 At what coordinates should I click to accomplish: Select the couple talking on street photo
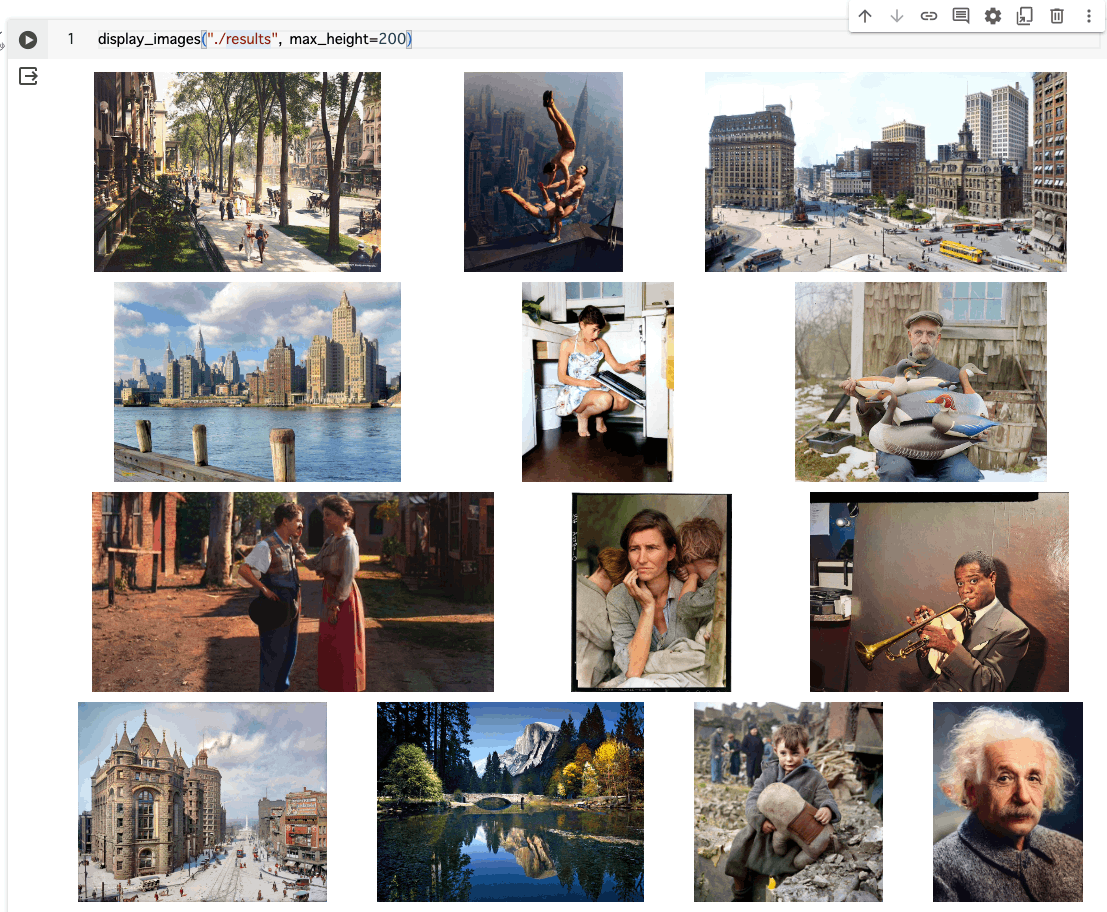pos(292,592)
